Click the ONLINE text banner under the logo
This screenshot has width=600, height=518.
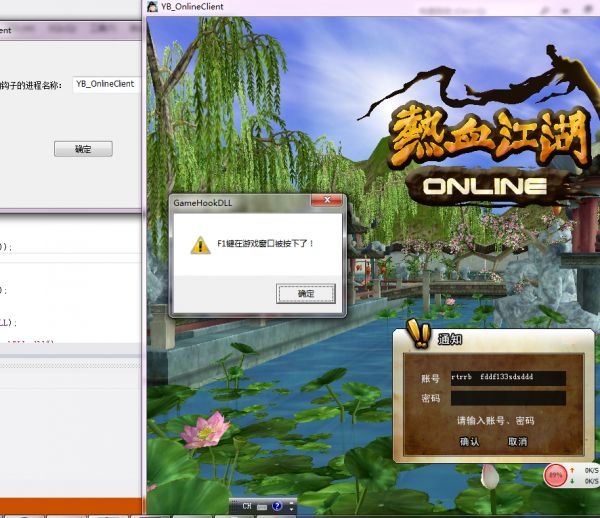point(484,186)
